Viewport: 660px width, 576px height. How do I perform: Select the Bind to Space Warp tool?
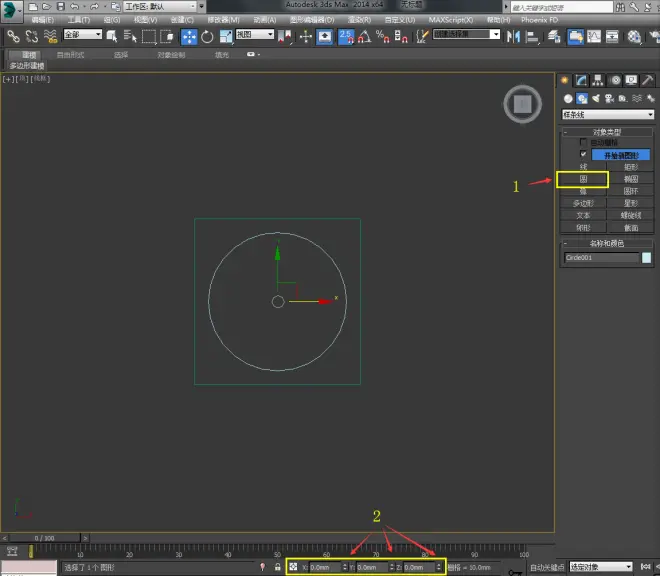(x=51, y=37)
